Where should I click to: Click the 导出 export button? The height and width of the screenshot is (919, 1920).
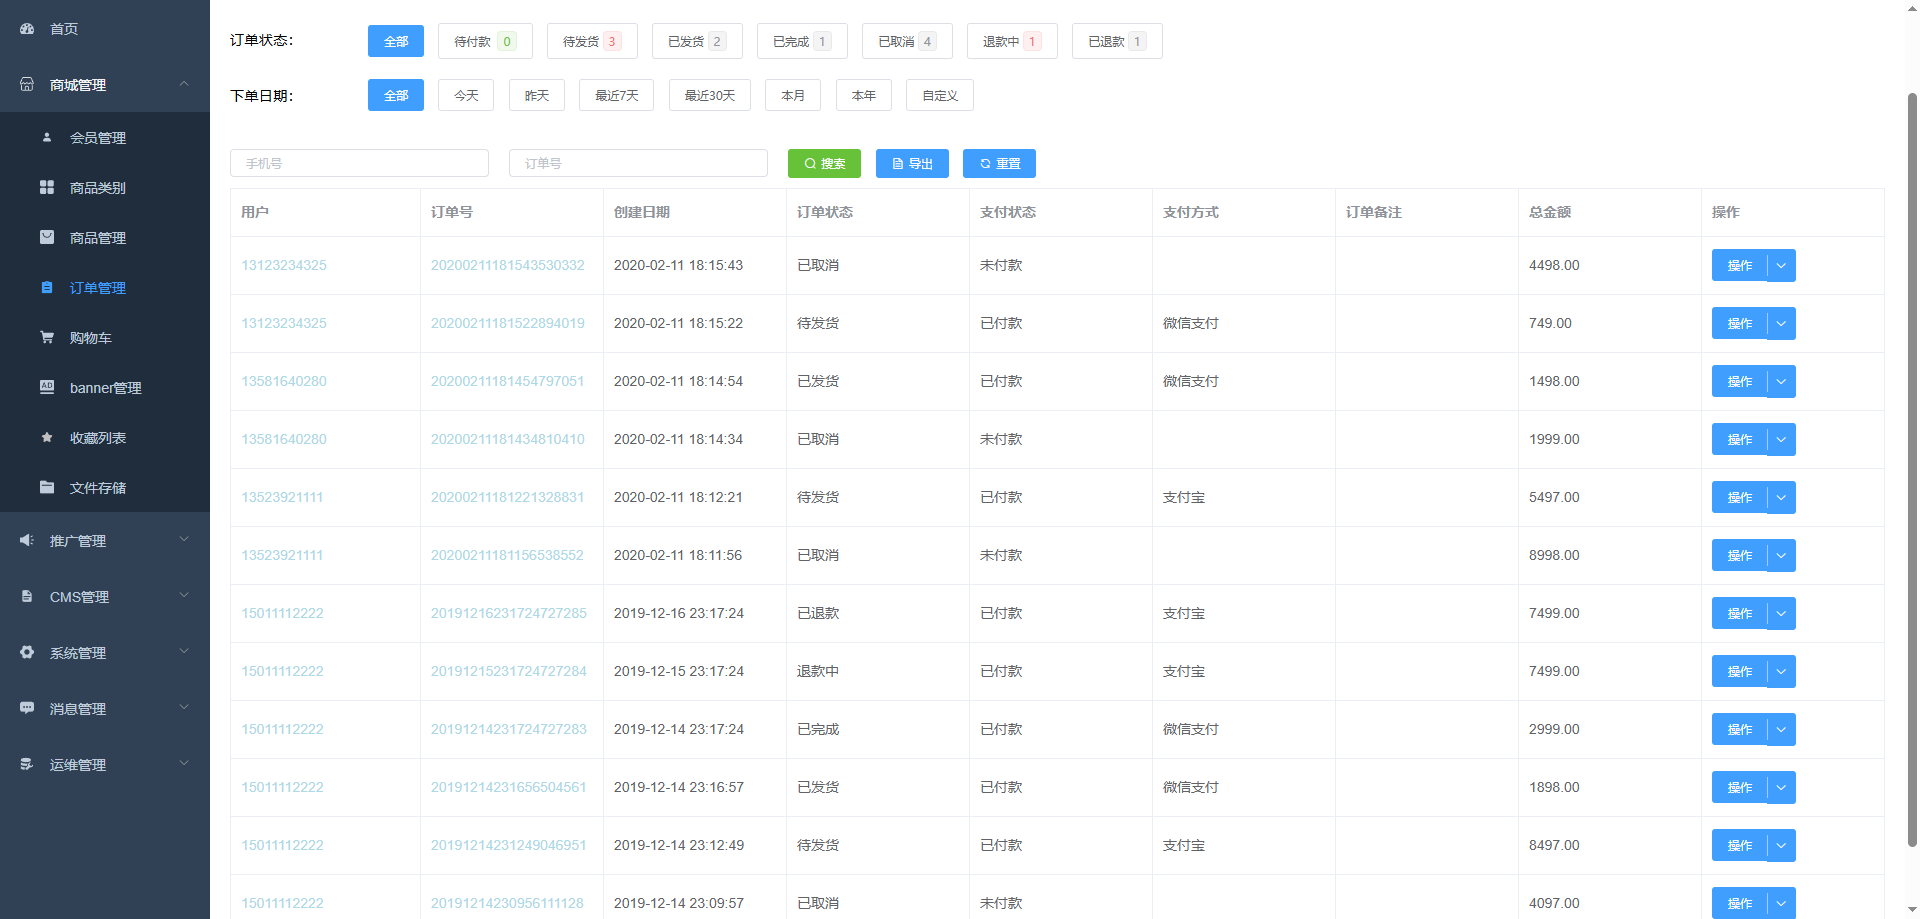912,164
